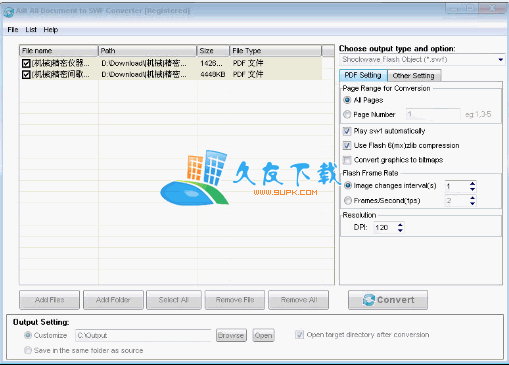Click the frames per second field showing 2
Image resolution: width=509 pixels, height=365 pixels.
tap(457, 201)
